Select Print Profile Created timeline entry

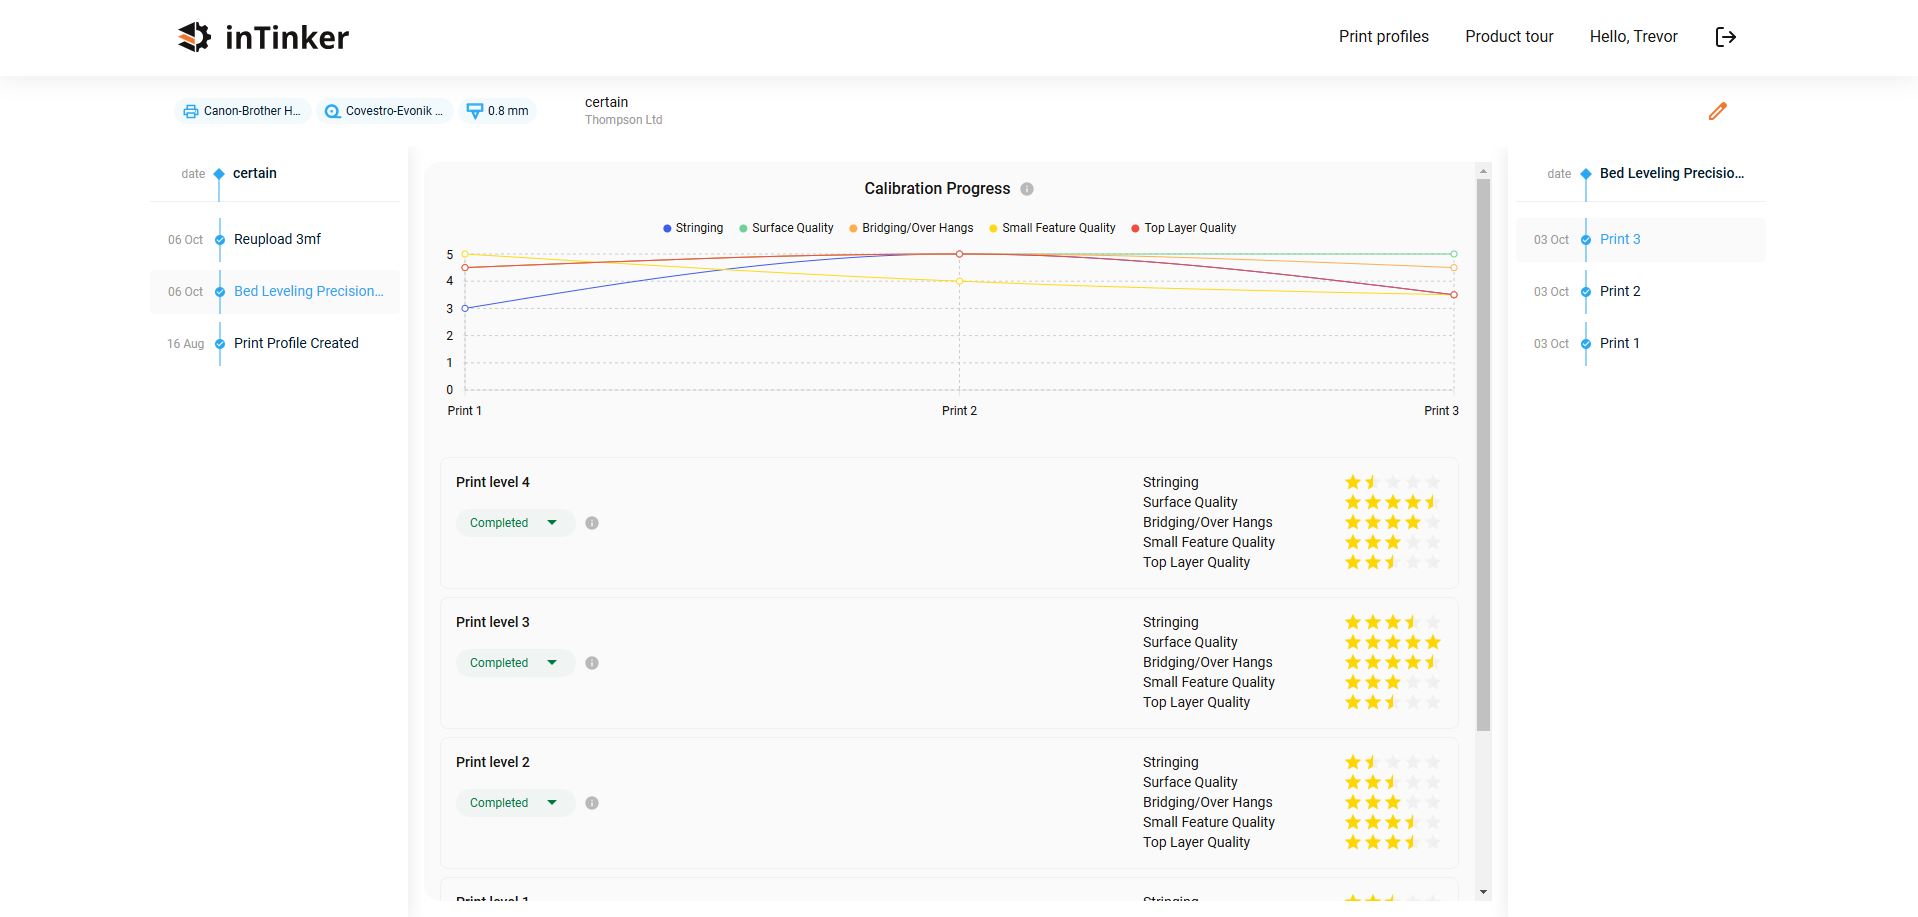click(275, 344)
